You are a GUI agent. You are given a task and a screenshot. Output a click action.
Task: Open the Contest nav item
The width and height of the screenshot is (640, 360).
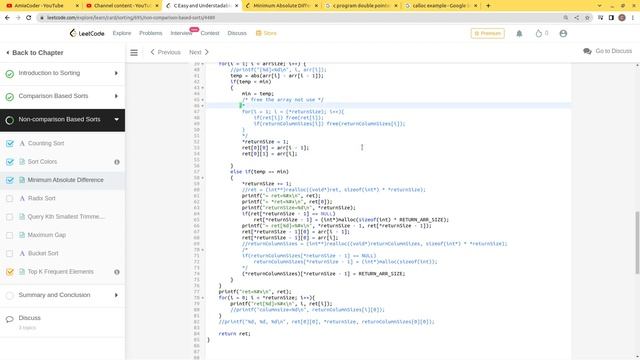(x=210, y=33)
